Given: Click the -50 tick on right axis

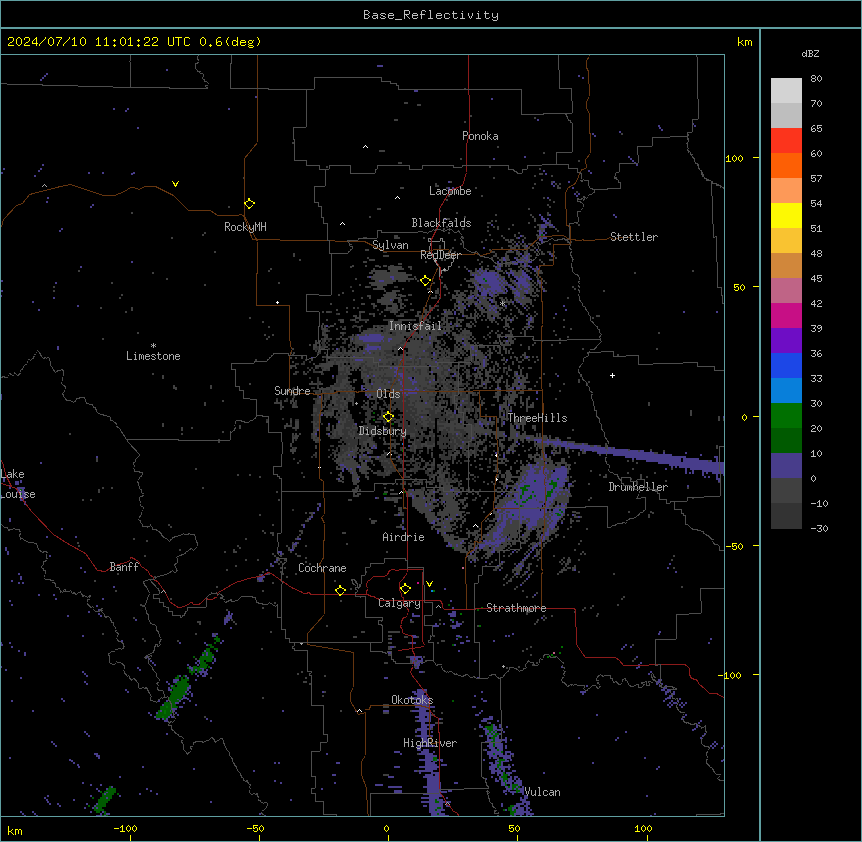Looking at the screenshot, I should [734, 546].
